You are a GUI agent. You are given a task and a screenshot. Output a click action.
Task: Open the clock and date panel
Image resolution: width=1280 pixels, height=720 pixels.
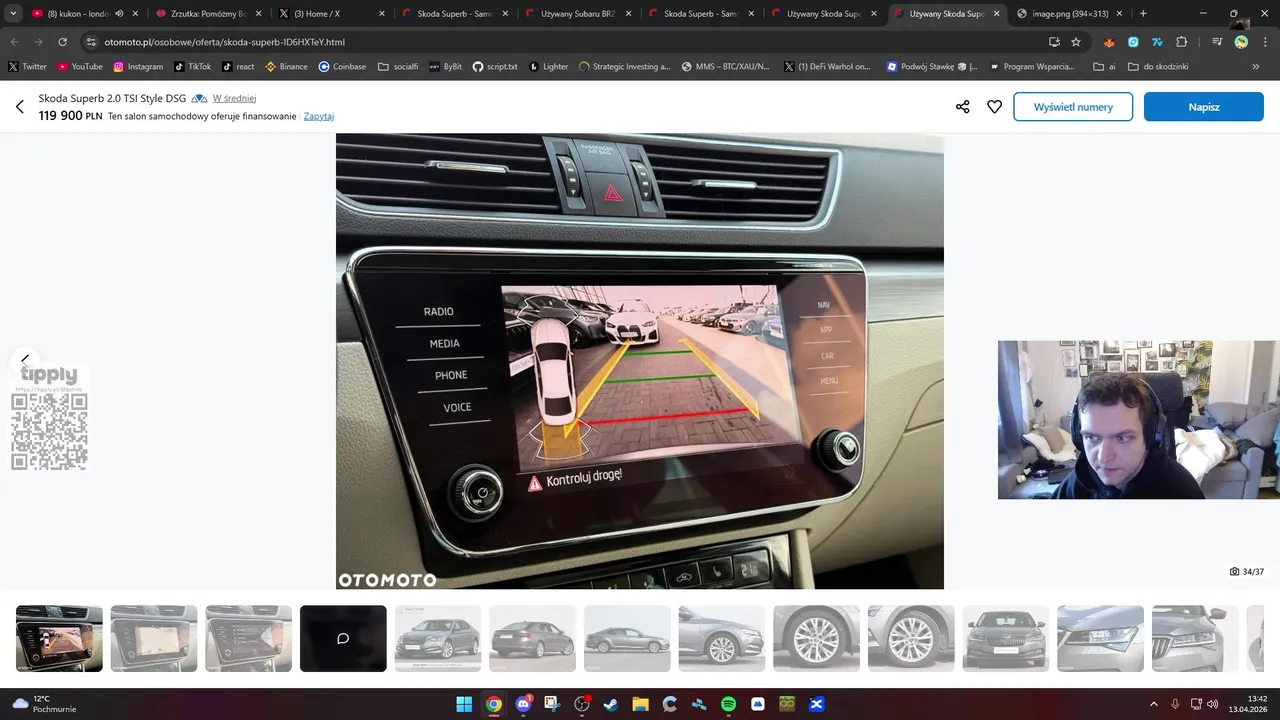point(1248,704)
